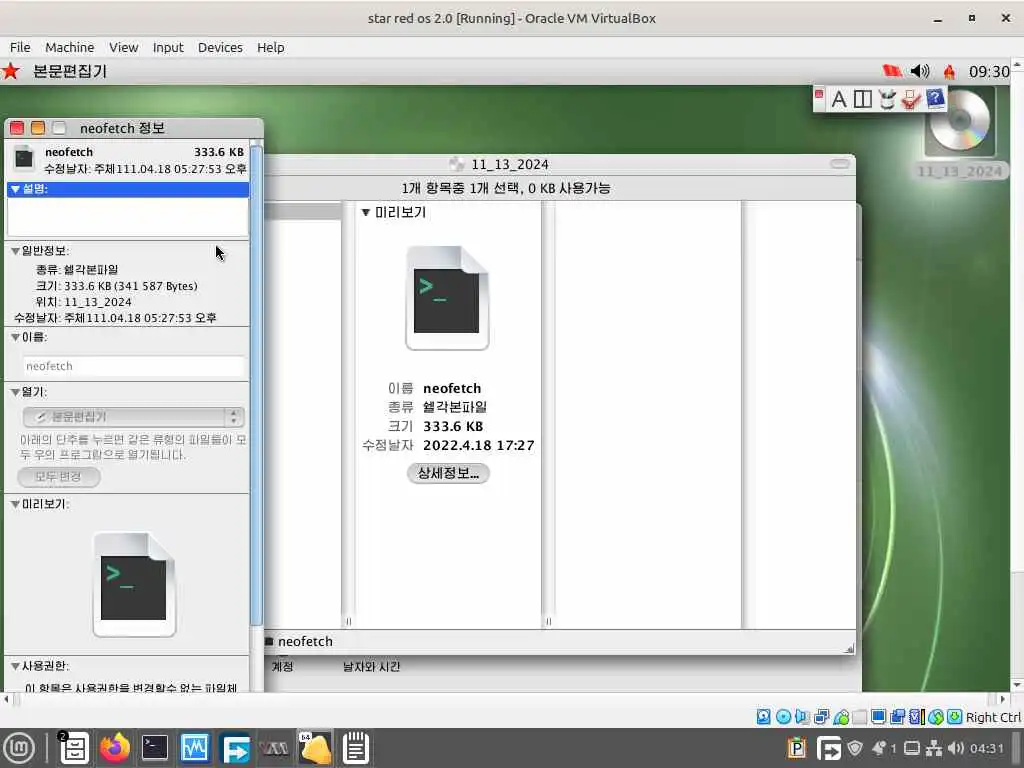Click the 상세정보... button

pyautogui.click(x=448, y=473)
